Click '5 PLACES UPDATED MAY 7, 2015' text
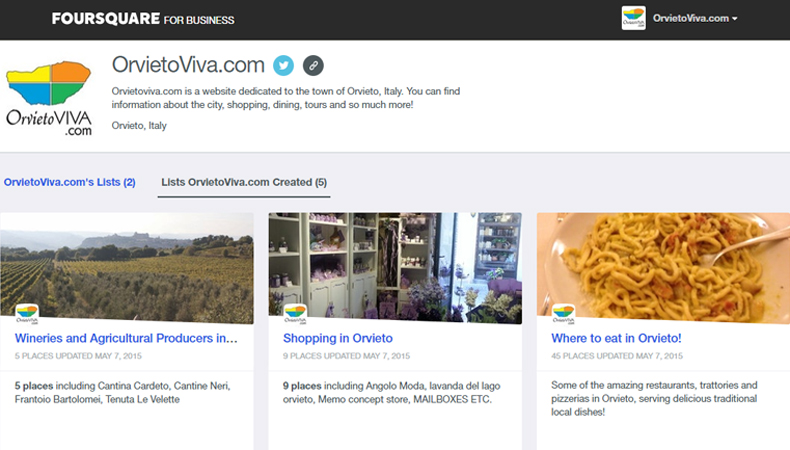The width and height of the screenshot is (790, 450). (78, 356)
